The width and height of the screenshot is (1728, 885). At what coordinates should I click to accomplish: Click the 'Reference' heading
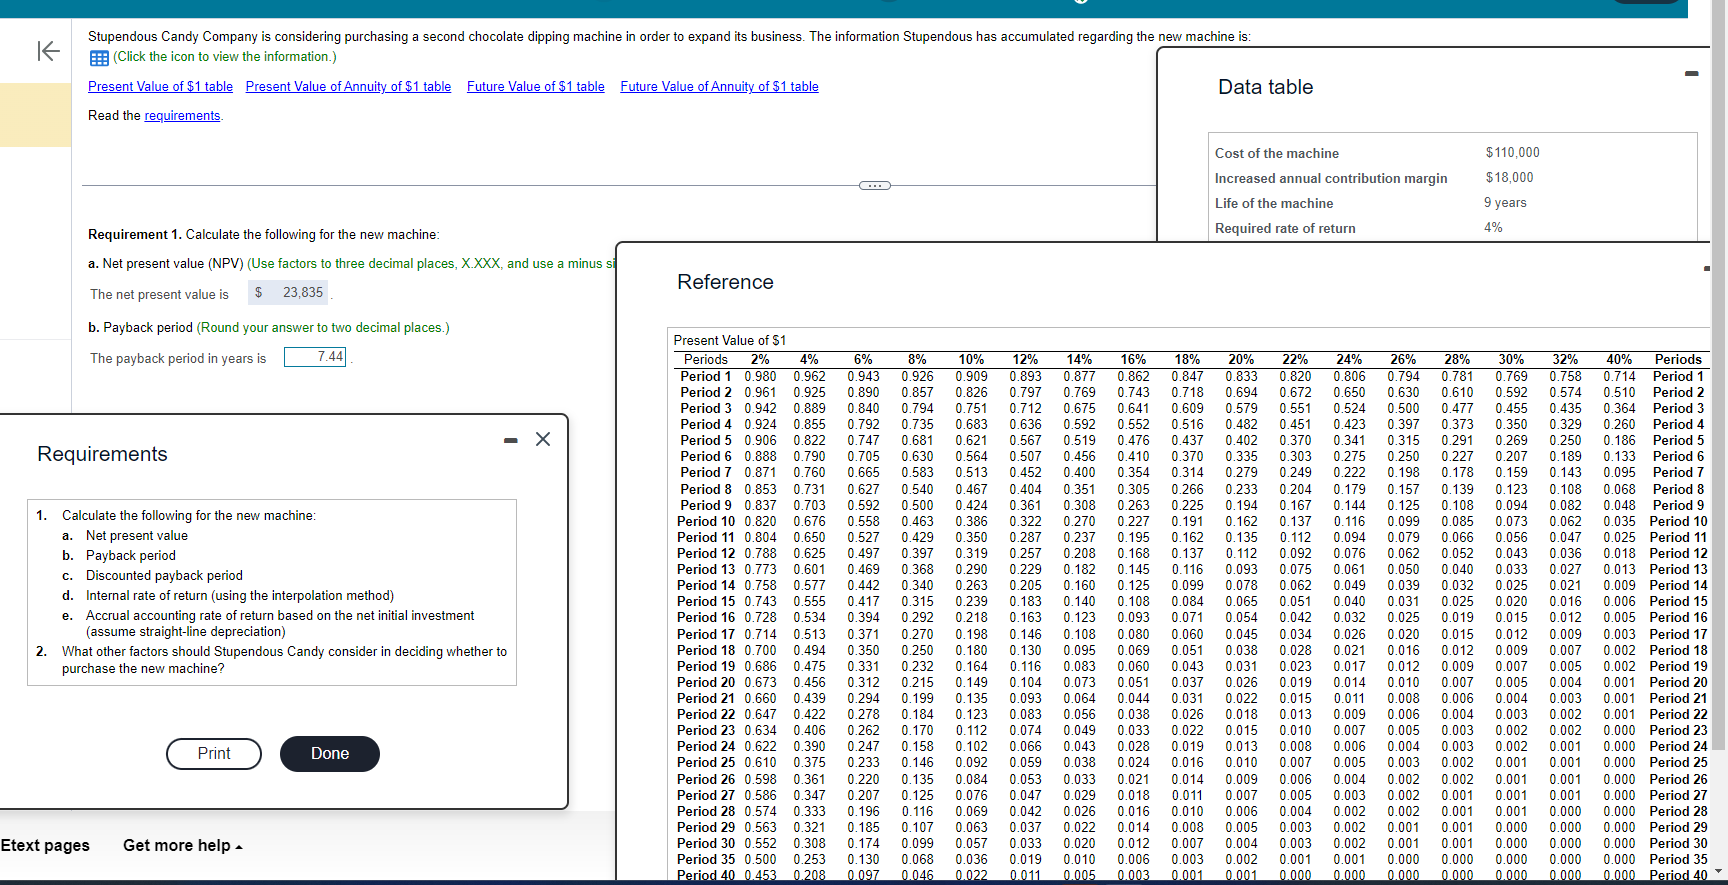tap(725, 282)
